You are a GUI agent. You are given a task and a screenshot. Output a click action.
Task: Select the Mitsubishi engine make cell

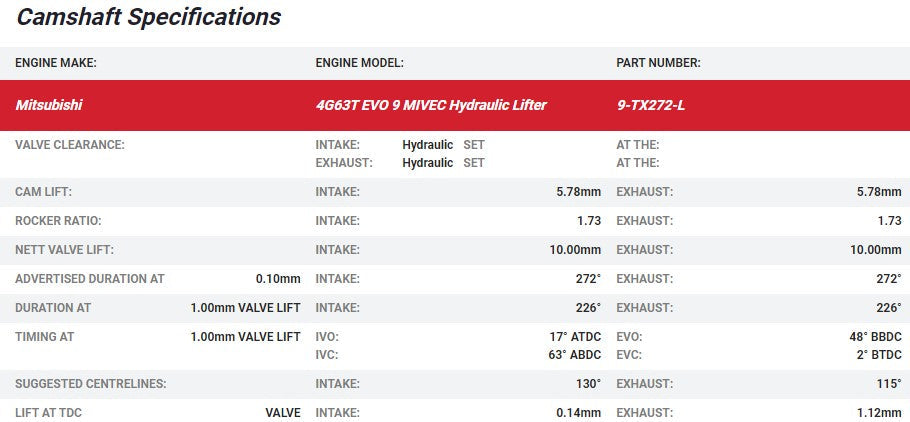point(49,105)
